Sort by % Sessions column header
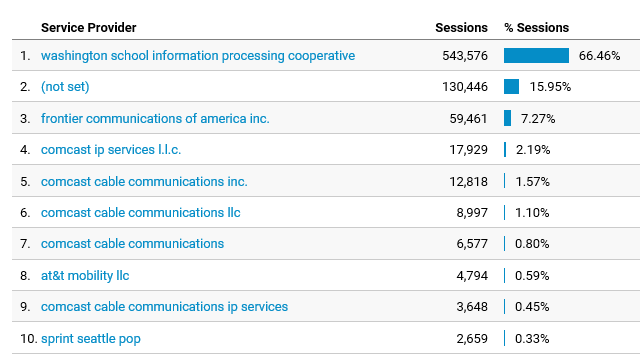 pos(536,28)
